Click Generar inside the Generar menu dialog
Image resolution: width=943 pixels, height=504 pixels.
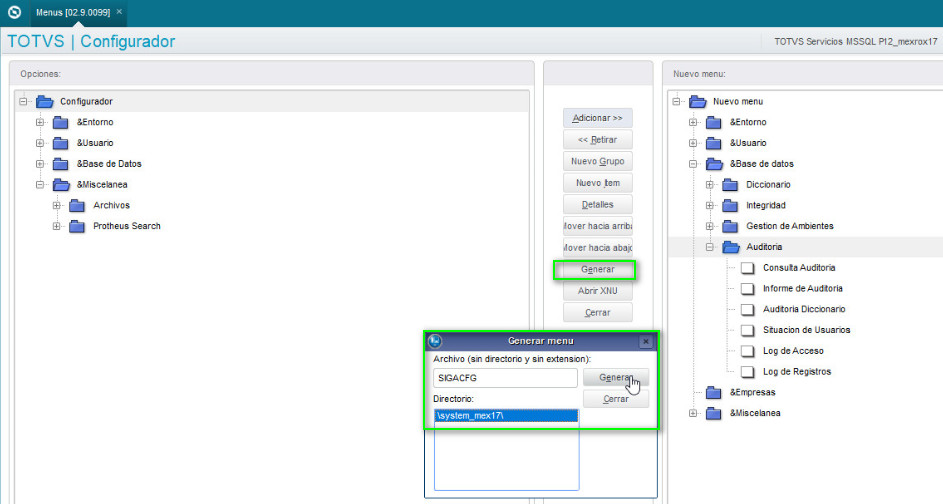click(x=616, y=378)
